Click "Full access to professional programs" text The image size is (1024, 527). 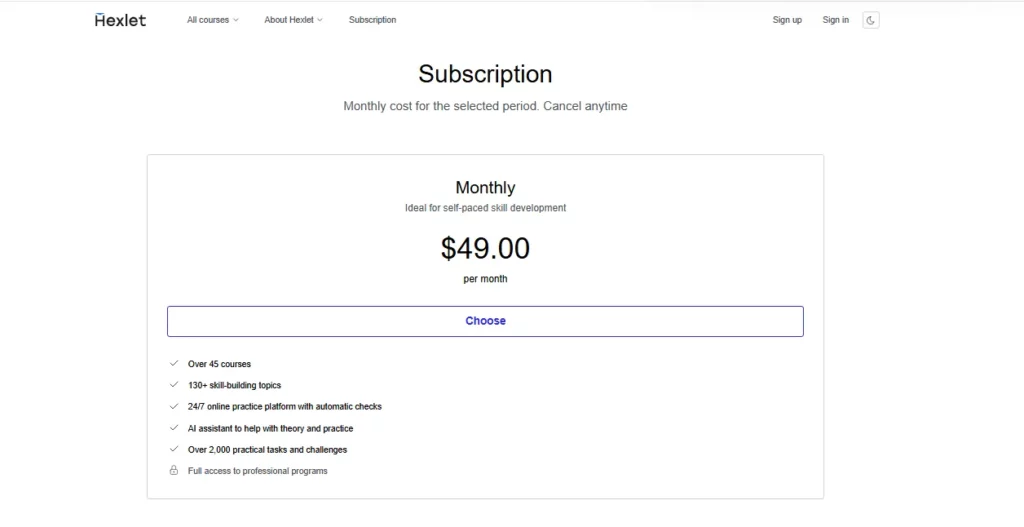coord(257,471)
